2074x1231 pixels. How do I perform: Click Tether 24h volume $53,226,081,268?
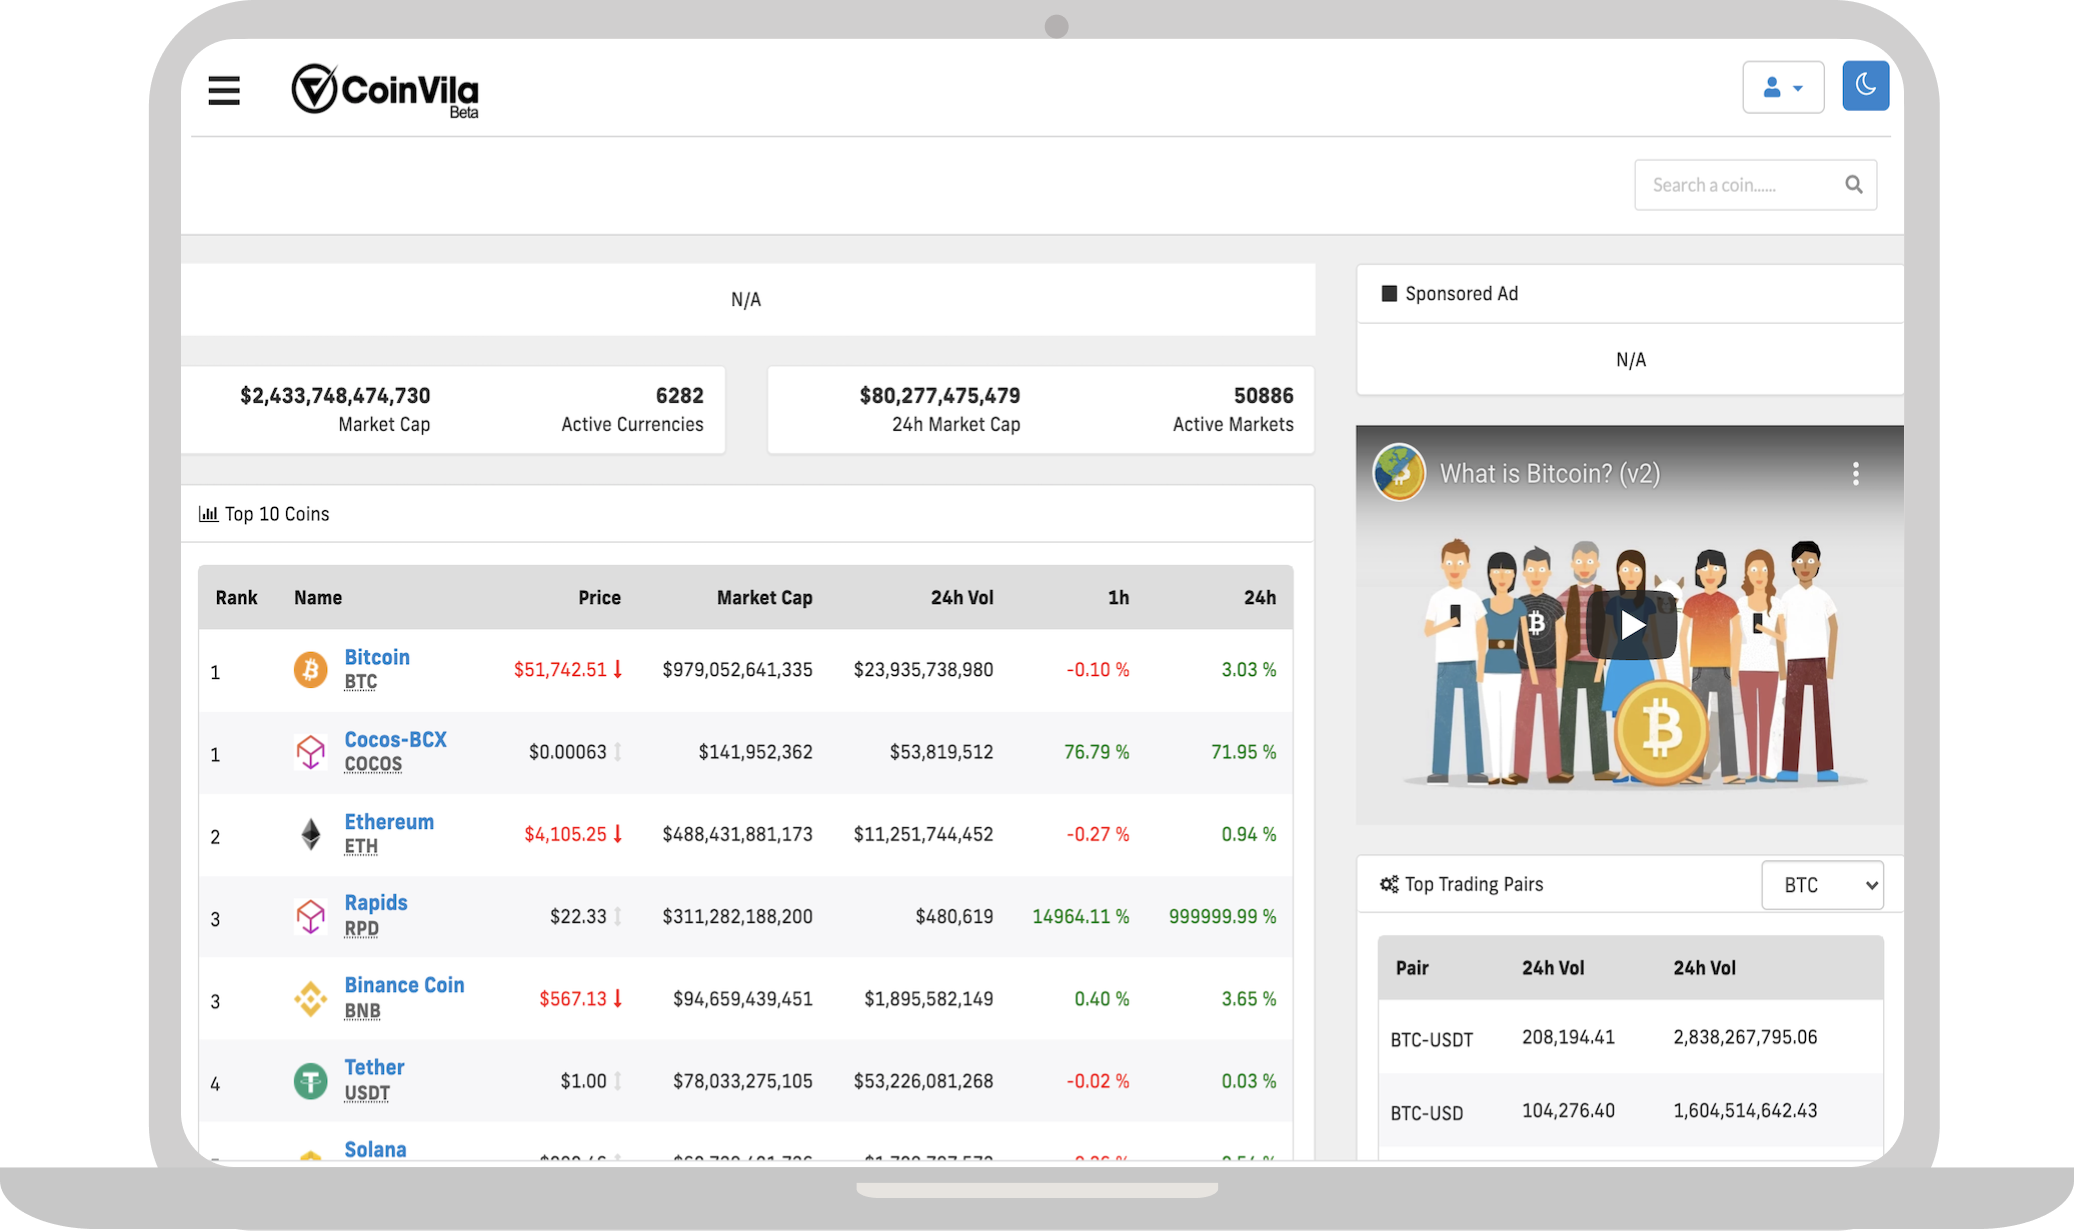click(923, 1082)
